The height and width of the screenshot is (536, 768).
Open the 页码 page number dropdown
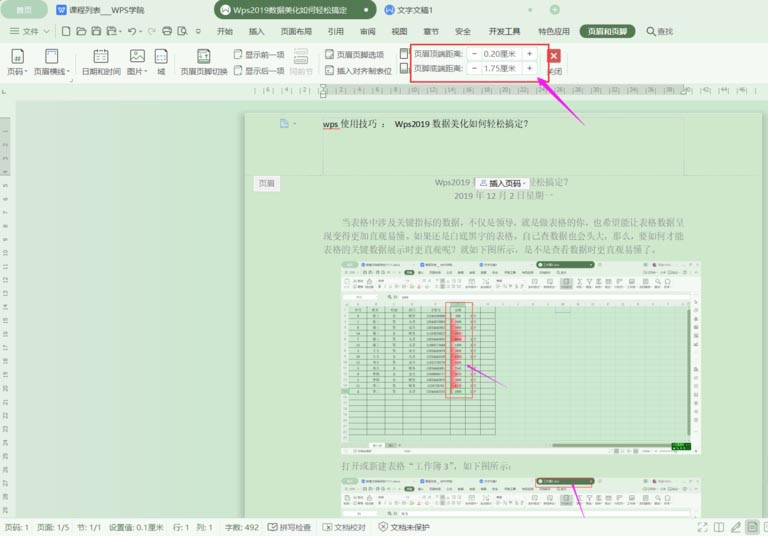[17, 62]
